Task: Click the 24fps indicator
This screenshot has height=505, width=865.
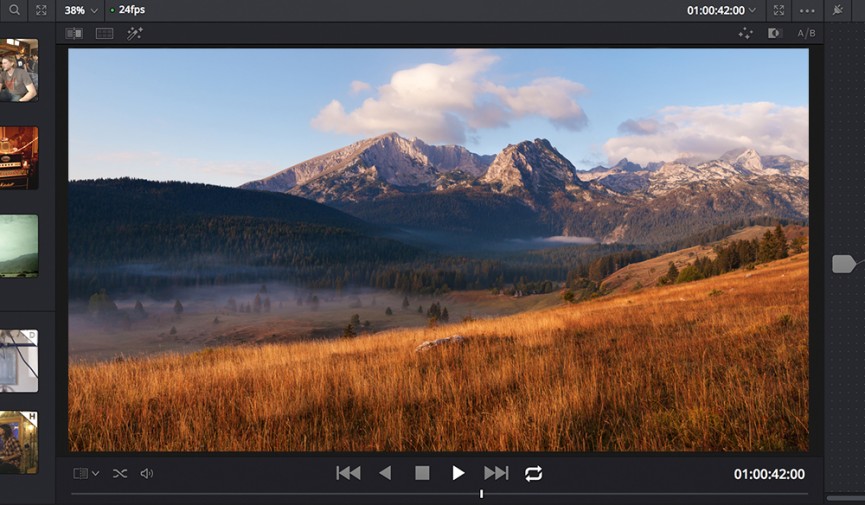Action: click(127, 10)
